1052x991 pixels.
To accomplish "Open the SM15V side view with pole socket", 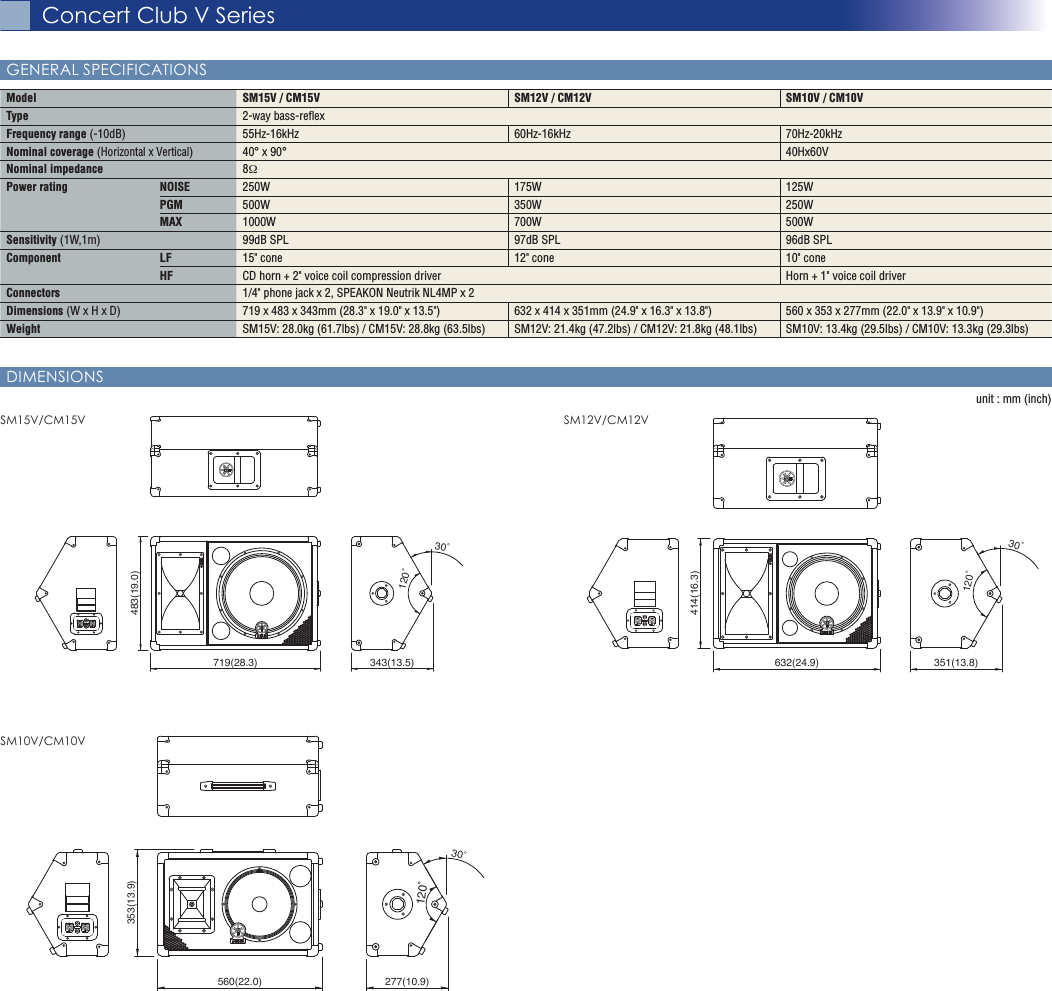I will pos(392,593).
